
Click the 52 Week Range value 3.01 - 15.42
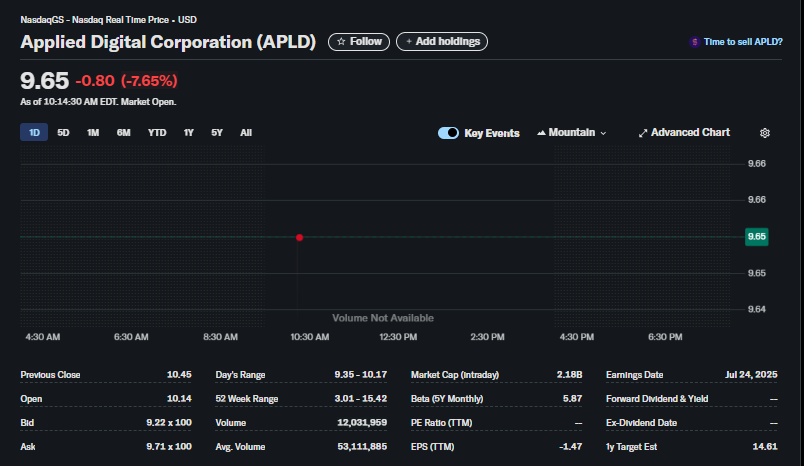pyautogui.click(x=360, y=398)
